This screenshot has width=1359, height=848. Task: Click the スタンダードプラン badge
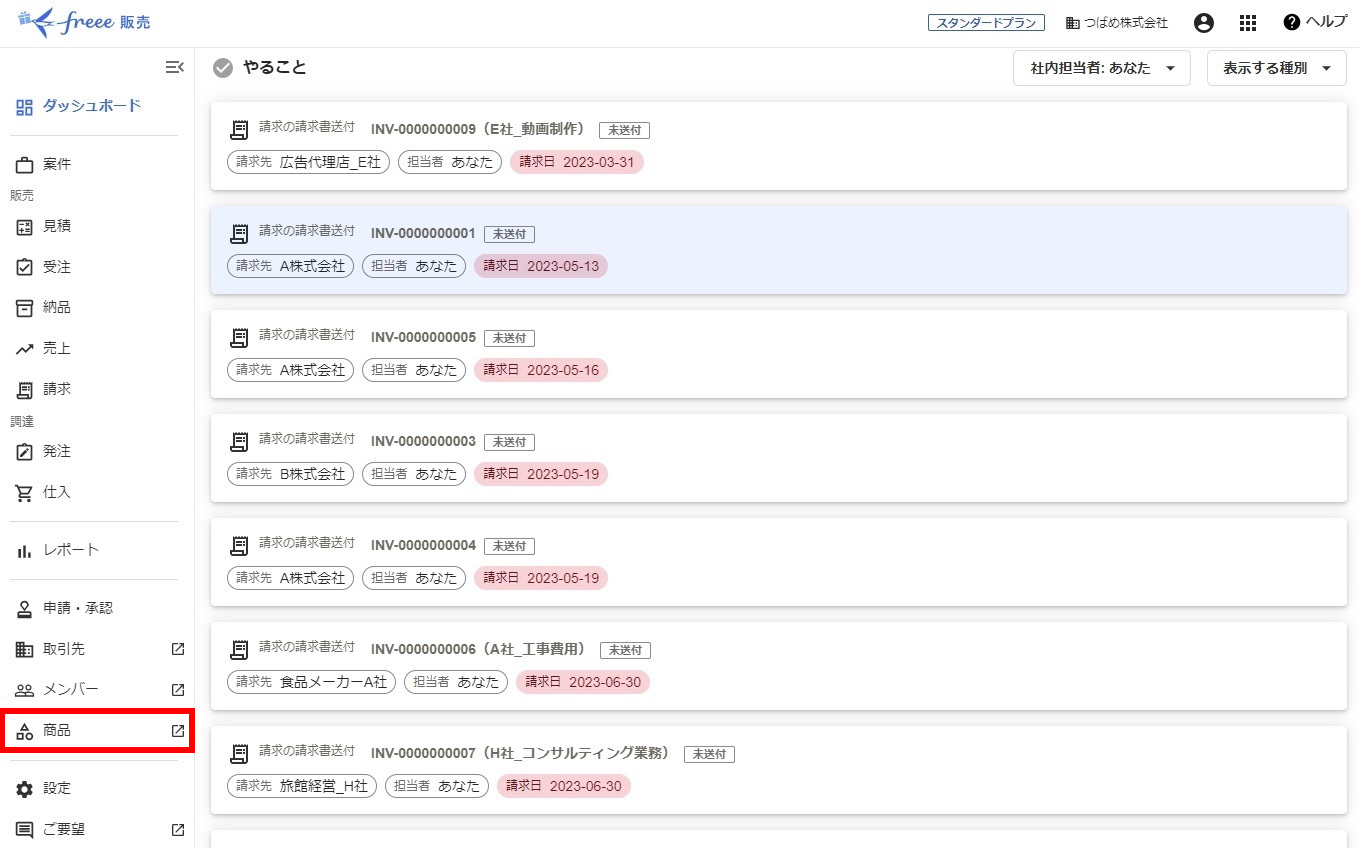pyautogui.click(x=986, y=23)
